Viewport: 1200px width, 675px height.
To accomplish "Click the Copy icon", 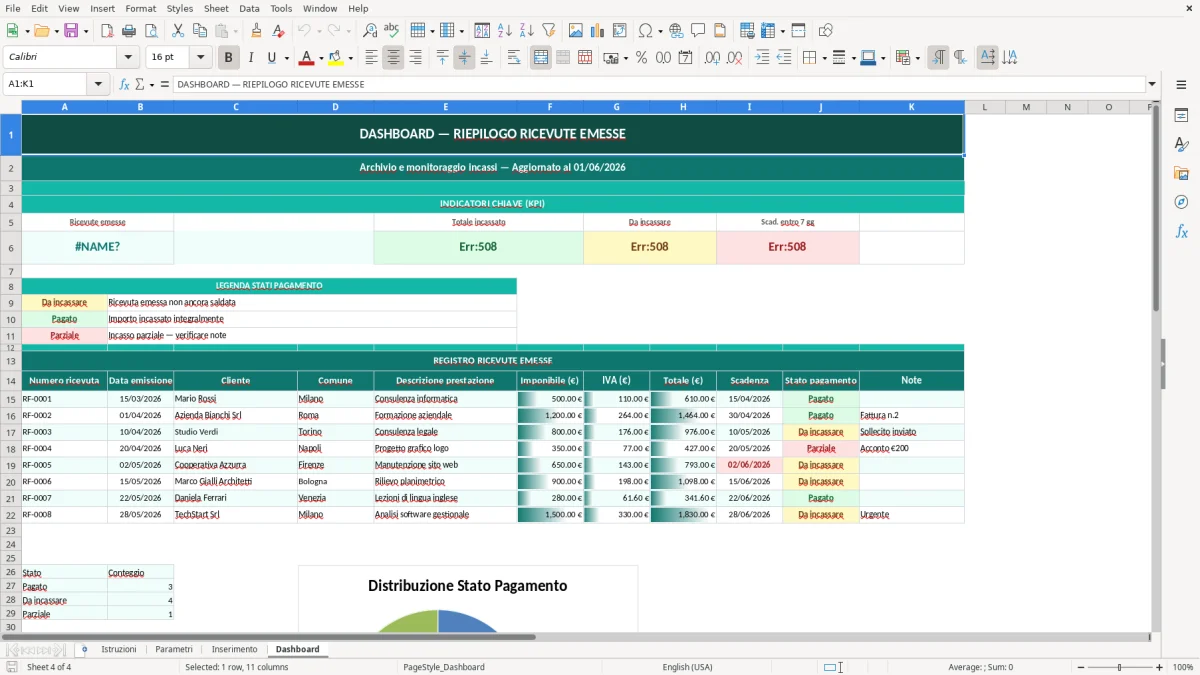I will pyautogui.click(x=200, y=31).
